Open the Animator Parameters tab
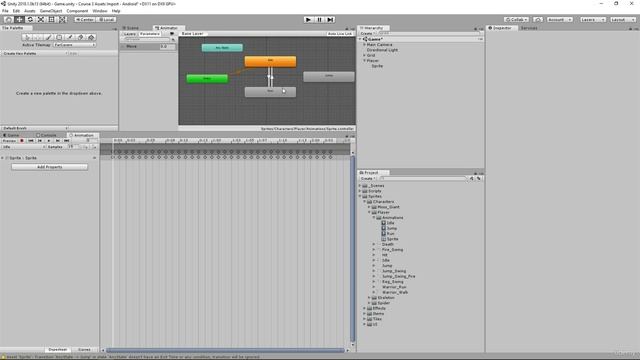This screenshot has height=360, width=640. pyautogui.click(x=150, y=34)
